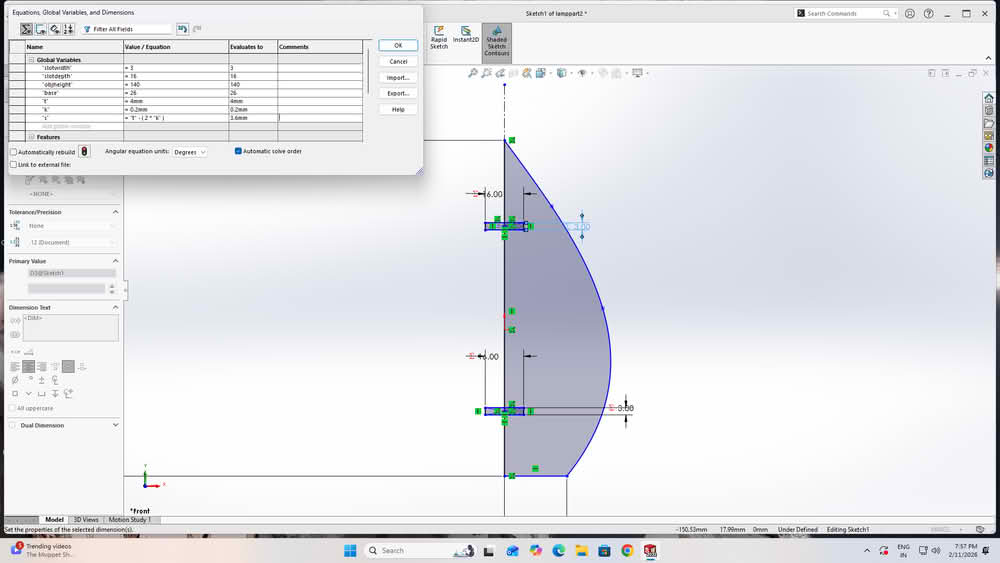Open tolerance type None dropdown
This screenshot has height=563, width=1000.
pos(72,226)
